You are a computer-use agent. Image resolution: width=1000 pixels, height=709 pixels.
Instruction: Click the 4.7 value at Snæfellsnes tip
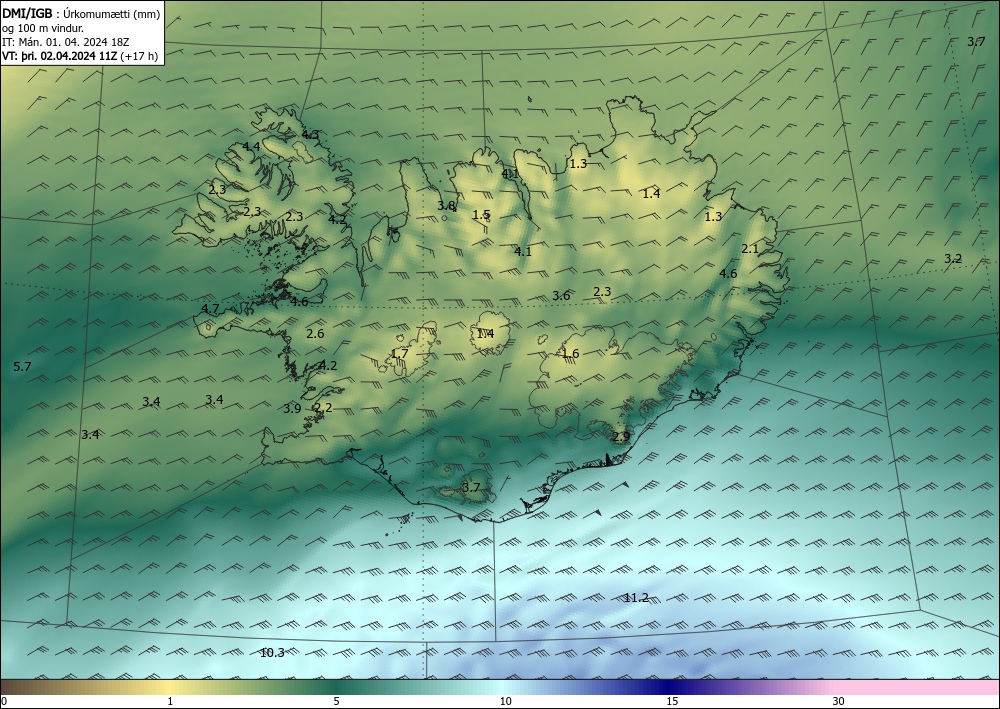click(x=210, y=309)
